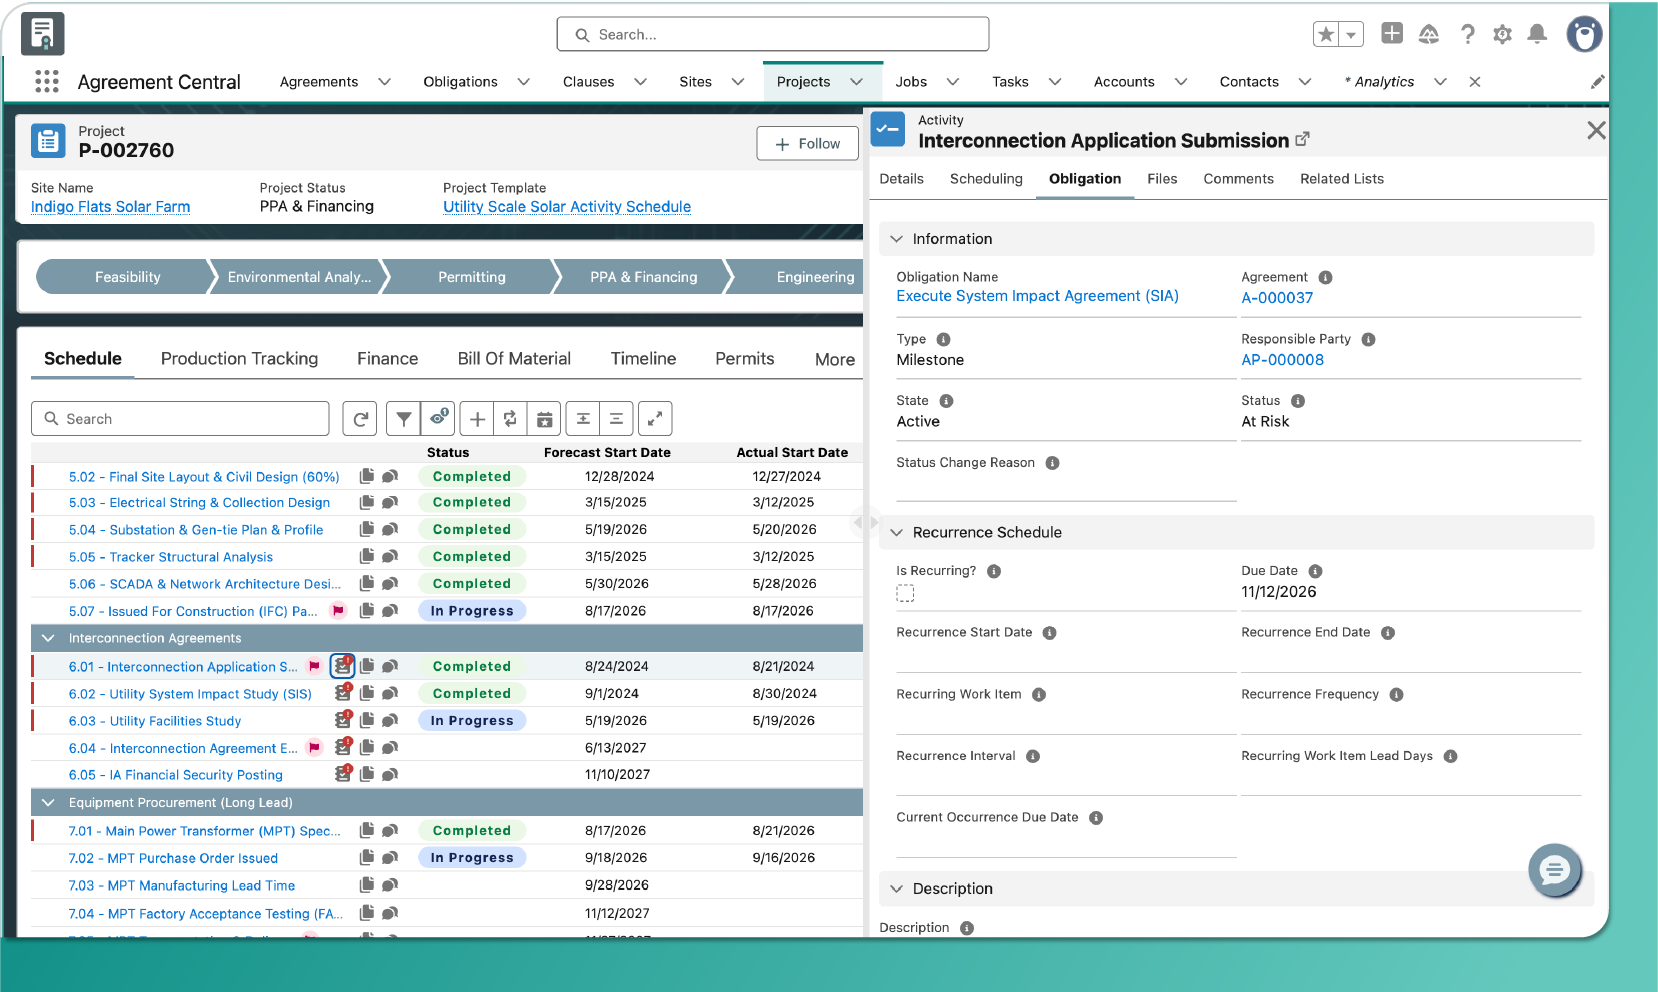Show info tooltip for Agreement field
The height and width of the screenshot is (992, 1658).
tap(1325, 277)
